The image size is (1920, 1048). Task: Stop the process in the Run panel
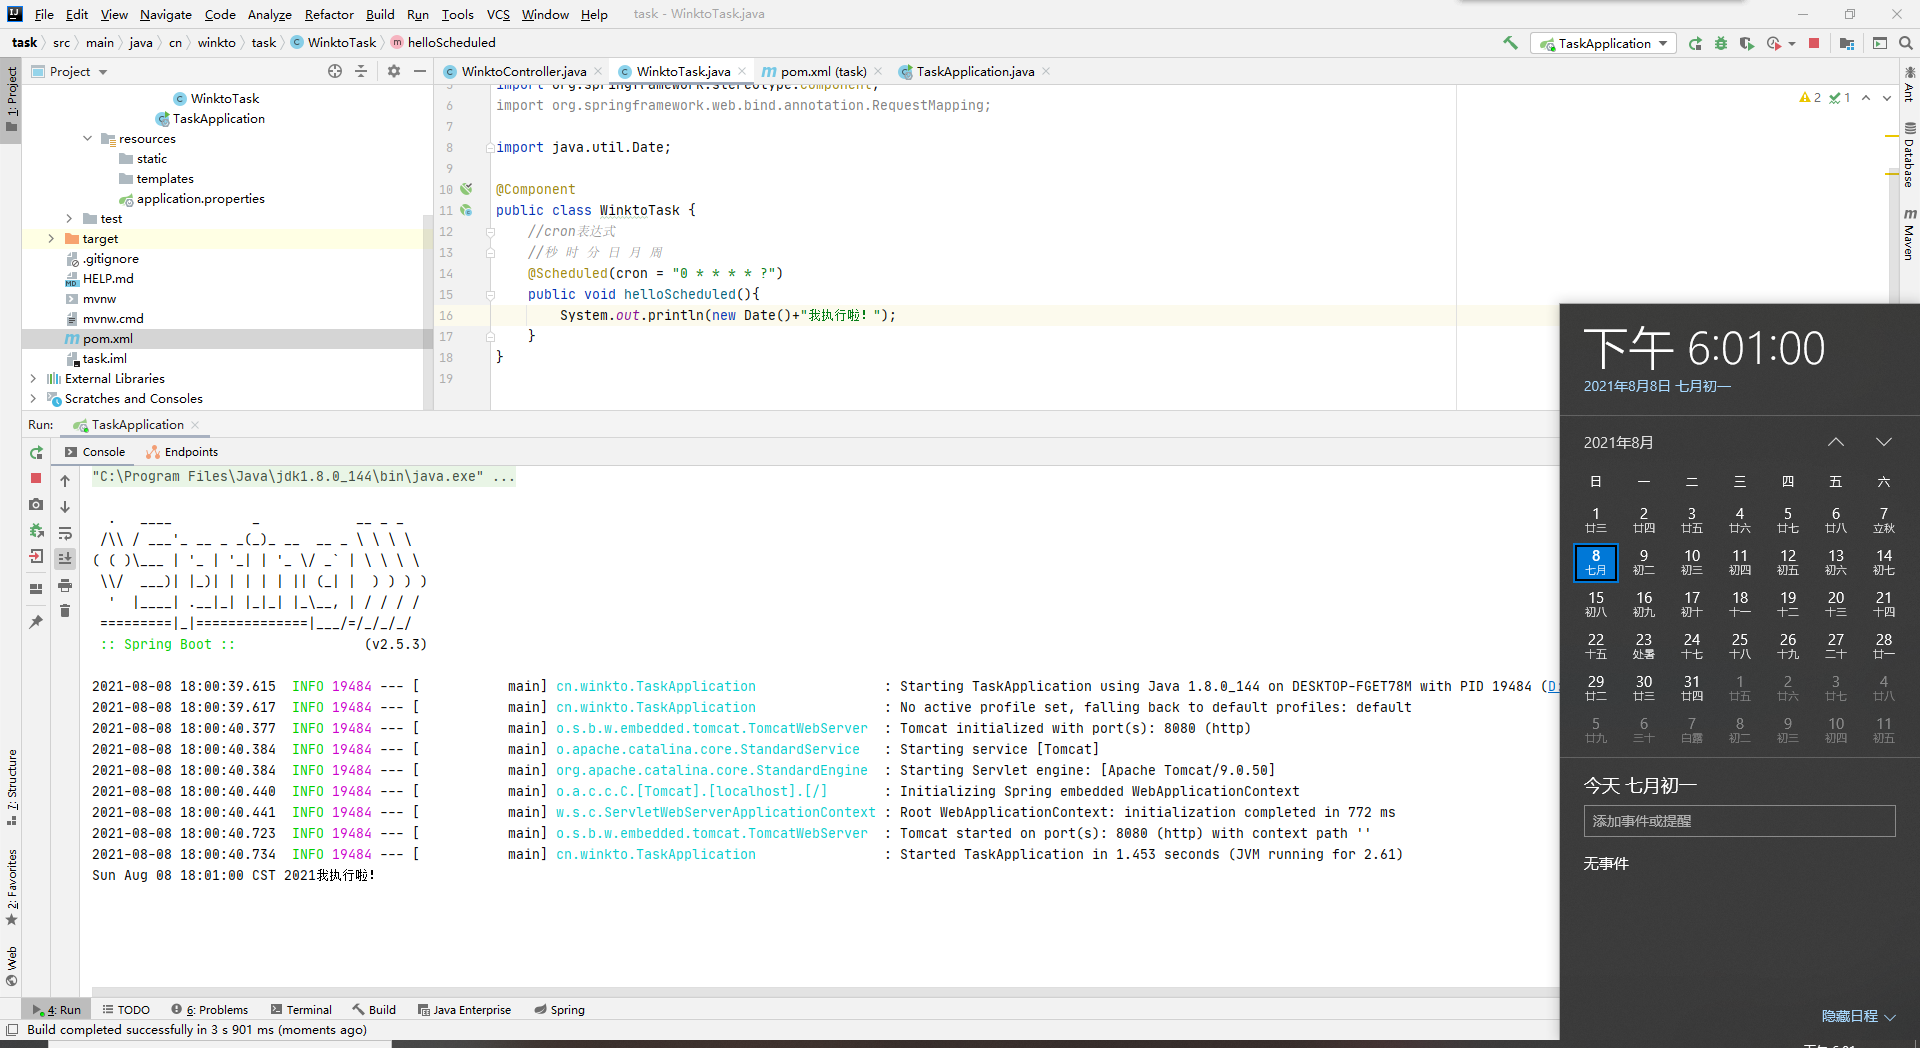click(x=36, y=478)
